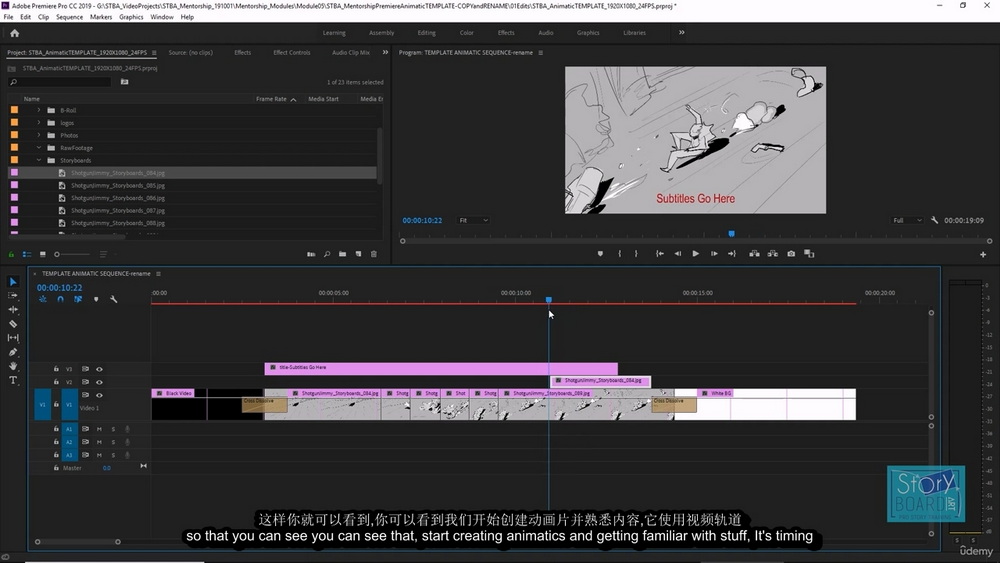This screenshot has width=1000, height=563.
Task: Click the Clear trash icon in Project panel
Action: point(374,254)
